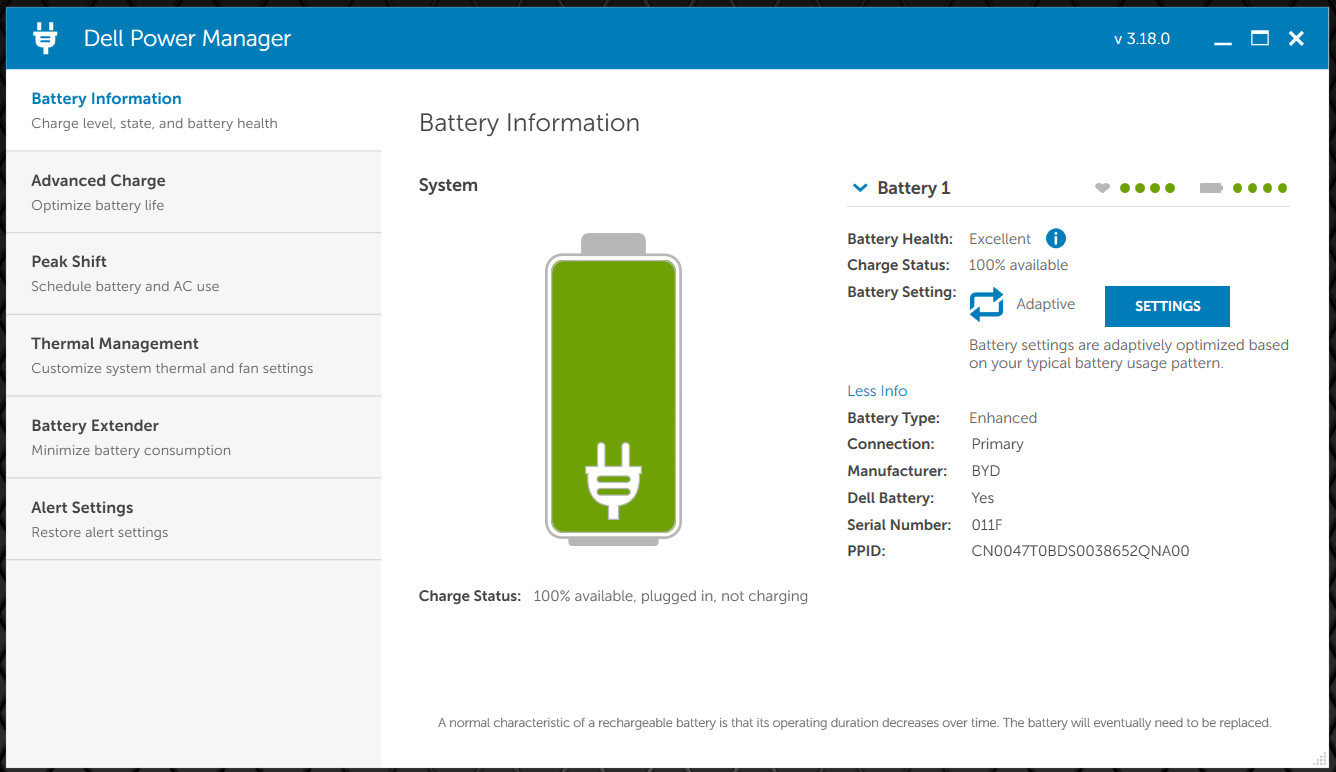The height and width of the screenshot is (772, 1336).
Task: Click the PPID value text
Action: click(1080, 551)
